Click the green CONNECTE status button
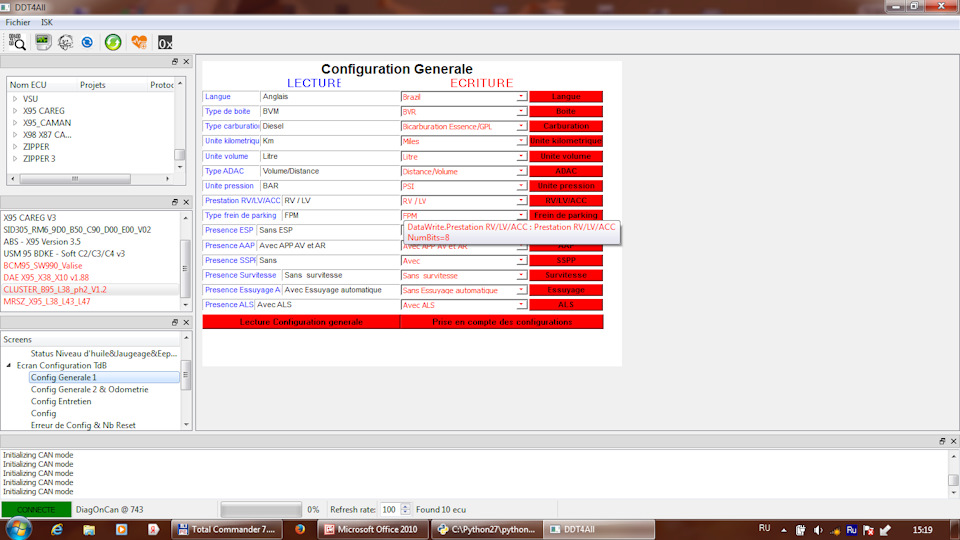The image size is (960, 540). pos(36,510)
